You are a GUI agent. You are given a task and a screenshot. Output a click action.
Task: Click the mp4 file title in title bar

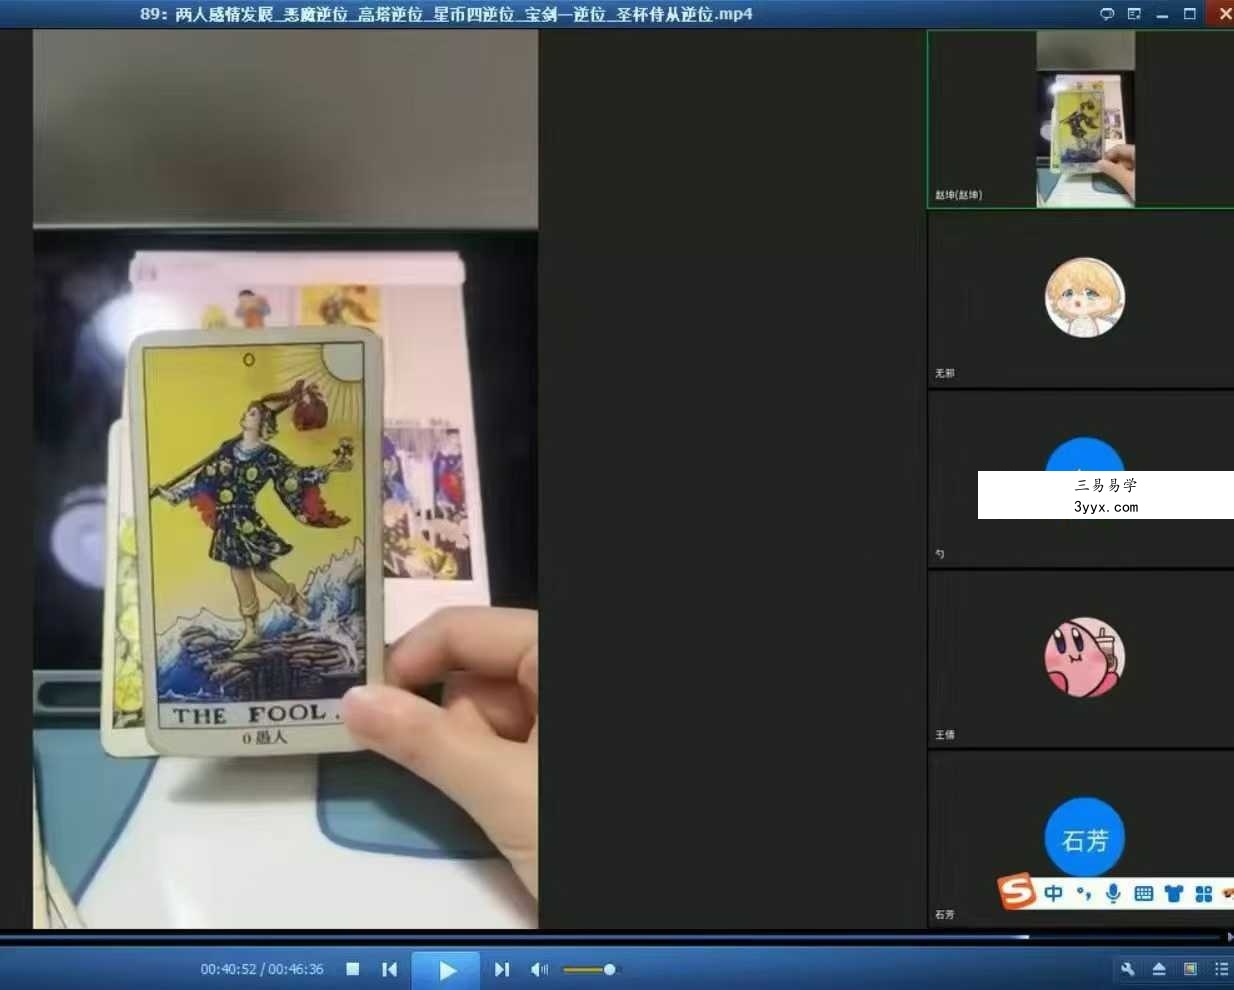pyautogui.click(x=446, y=14)
